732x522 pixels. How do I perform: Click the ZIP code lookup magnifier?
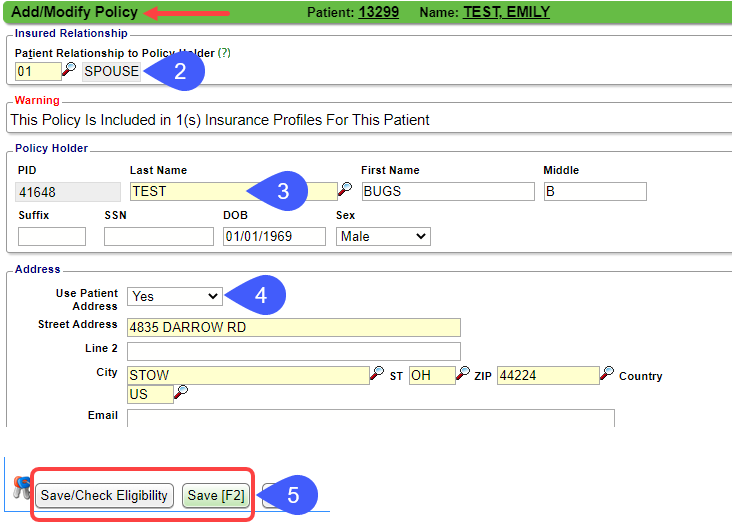click(x=607, y=374)
